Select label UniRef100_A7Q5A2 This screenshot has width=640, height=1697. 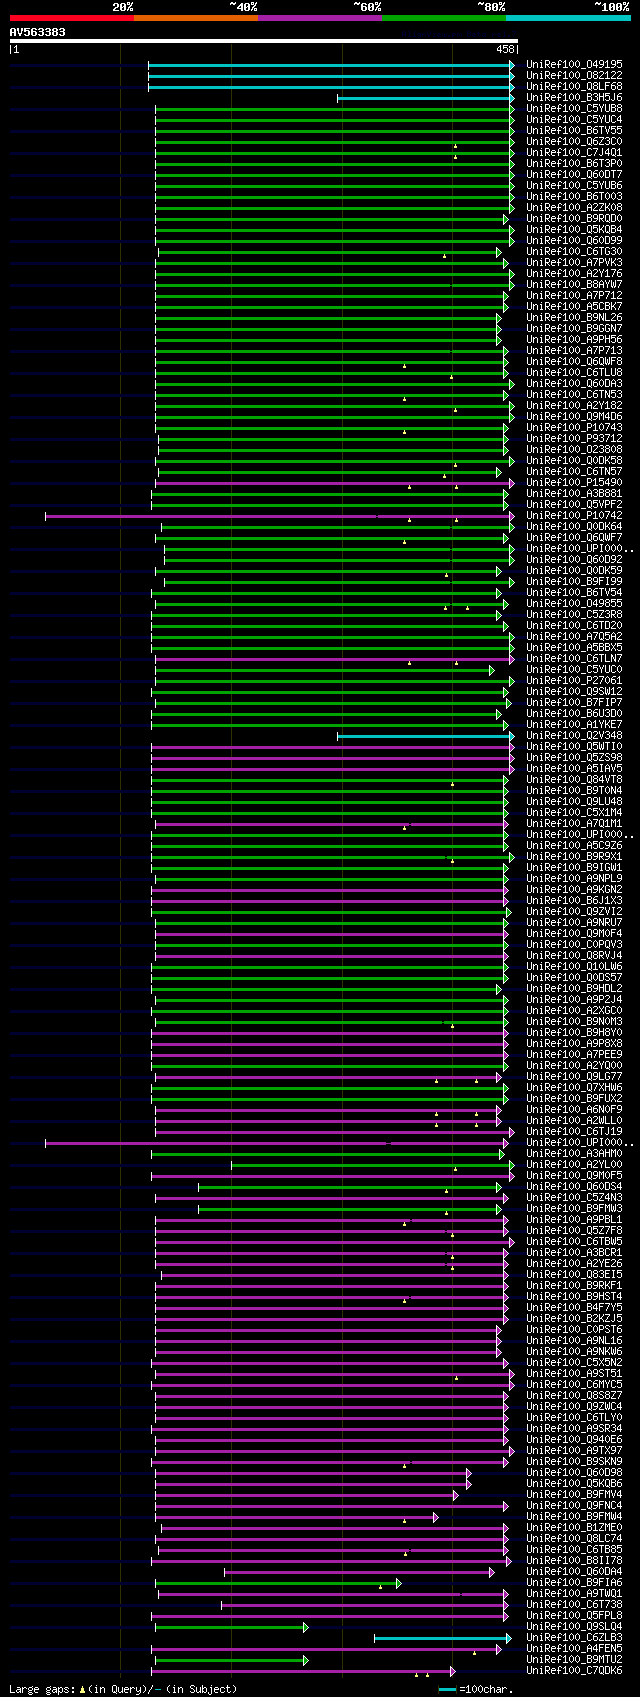tap(574, 636)
